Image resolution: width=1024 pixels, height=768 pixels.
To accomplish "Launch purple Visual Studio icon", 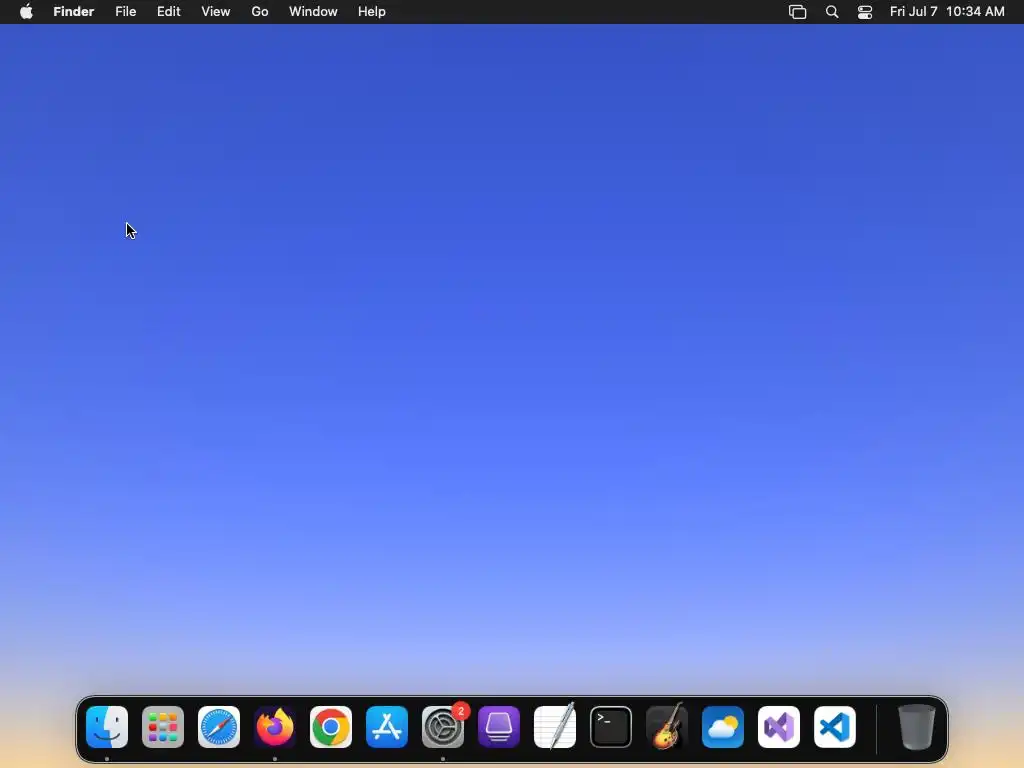I will 779,727.
